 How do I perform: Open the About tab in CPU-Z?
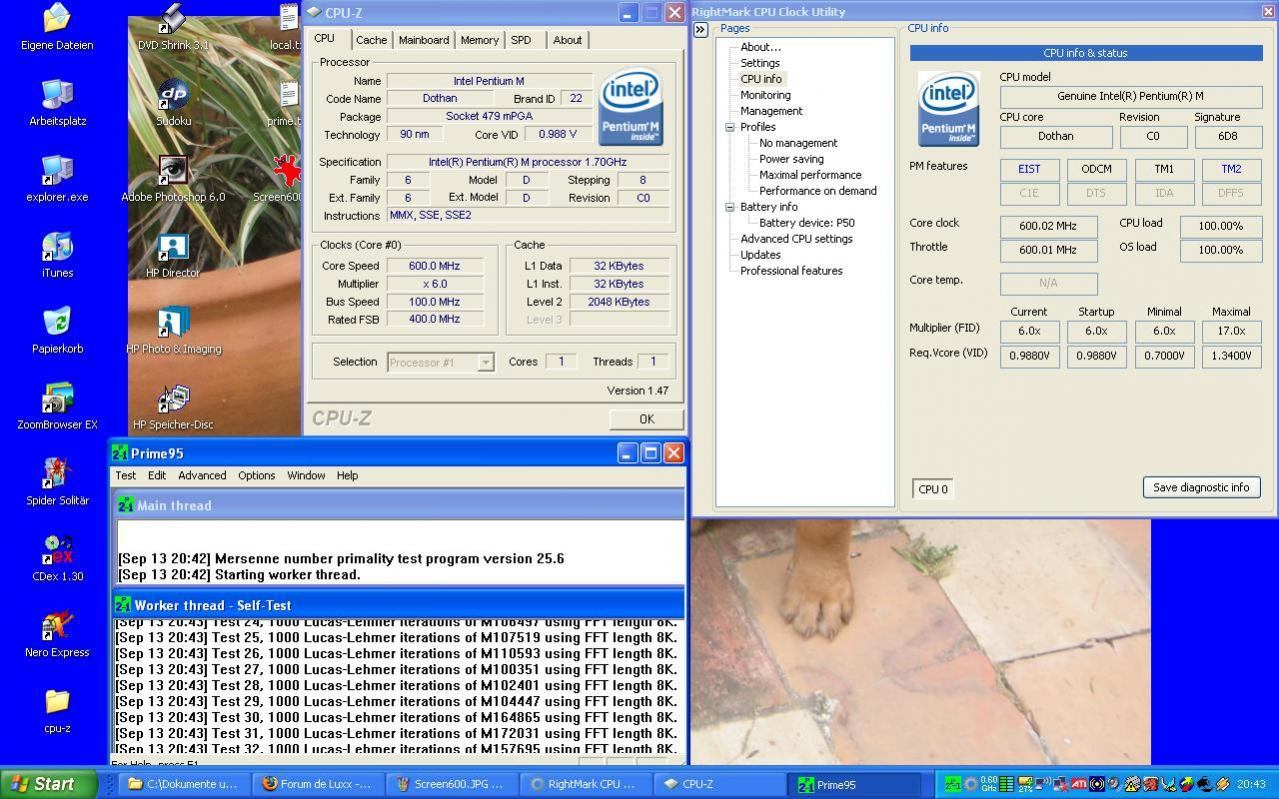click(567, 40)
